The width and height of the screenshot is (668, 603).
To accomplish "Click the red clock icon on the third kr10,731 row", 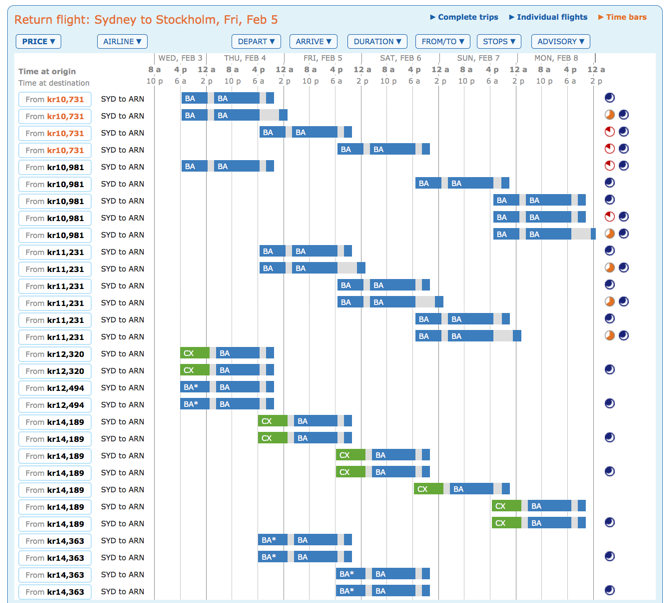I will click(610, 132).
